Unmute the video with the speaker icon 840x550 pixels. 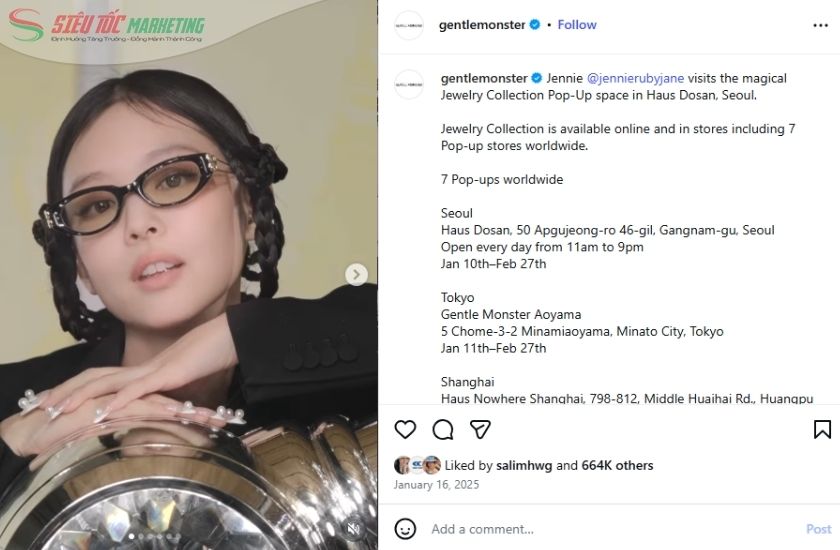pyautogui.click(x=353, y=528)
